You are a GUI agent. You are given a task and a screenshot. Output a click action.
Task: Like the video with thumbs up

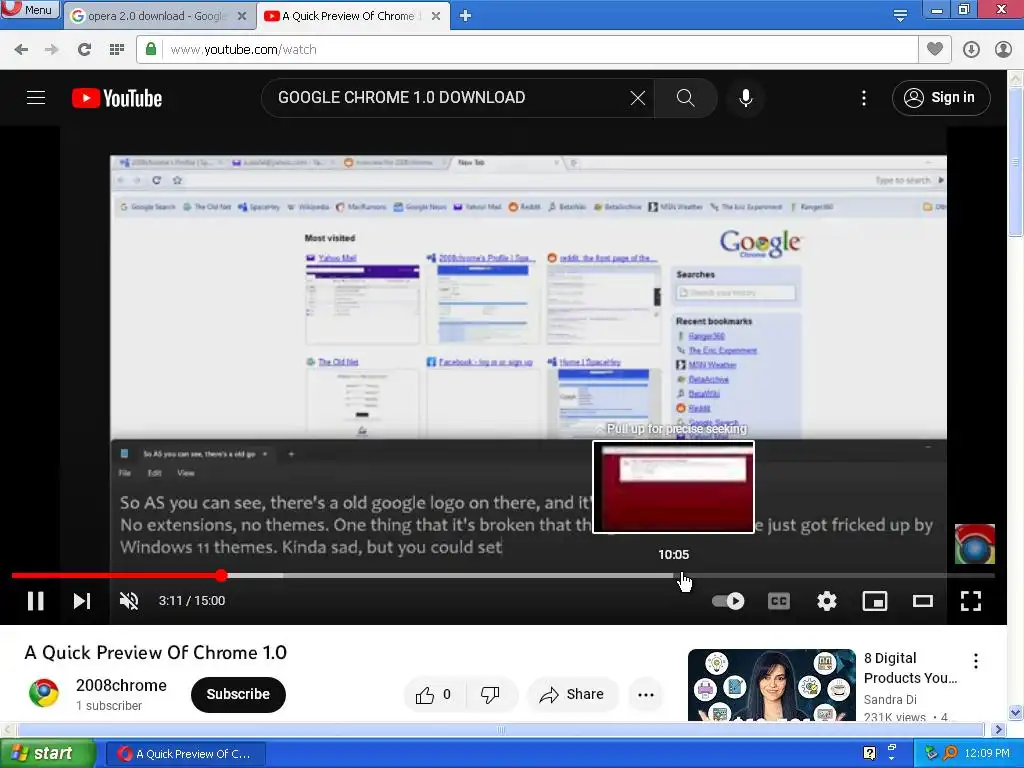pyautogui.click(x=433, y=695)
